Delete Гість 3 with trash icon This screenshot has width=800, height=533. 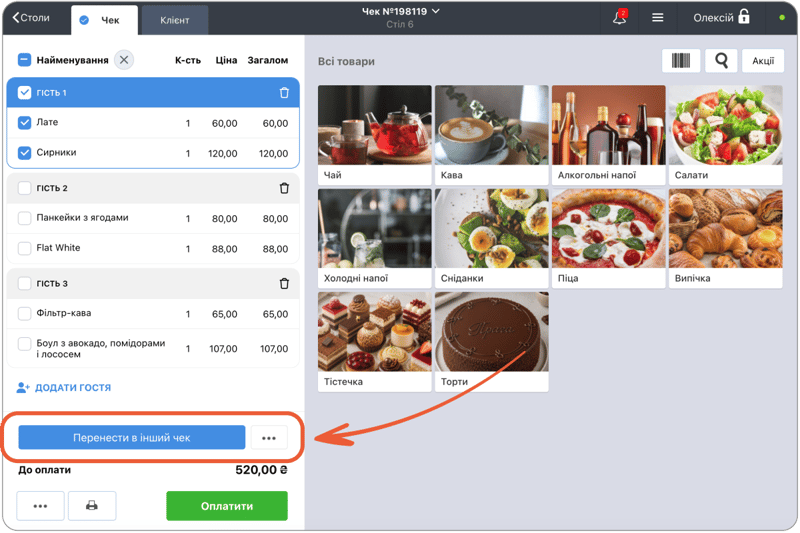tap(284, 284)
